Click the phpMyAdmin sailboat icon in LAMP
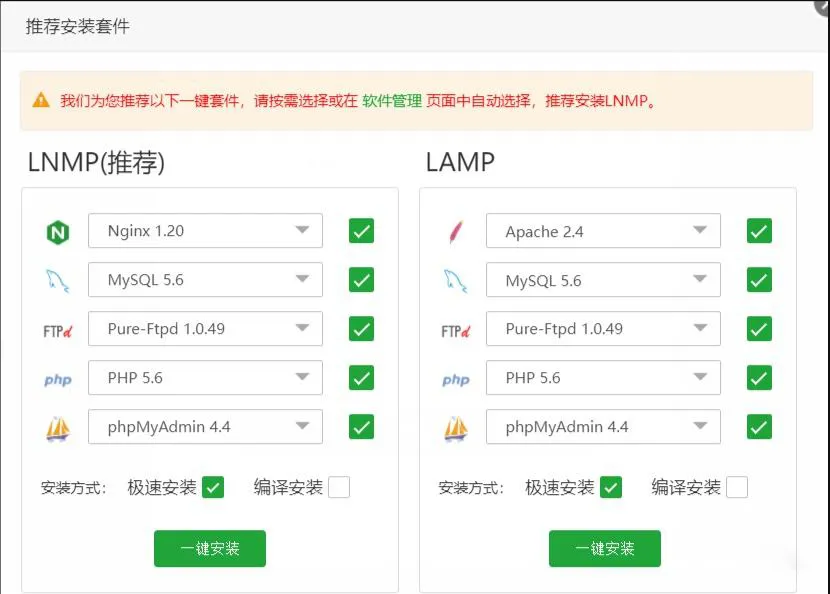830x594 pixels. click(455, 428)
